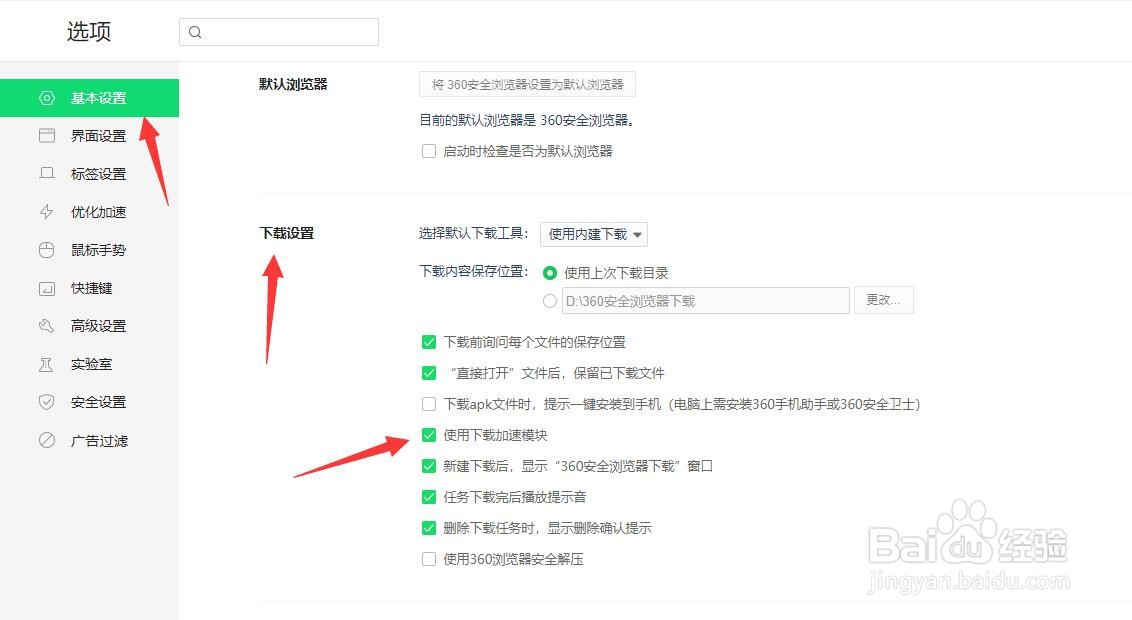Screen dimensions: 1132x620
Task: Click the 优化加速 lightning icon
Action: click(x=47, y=211)
